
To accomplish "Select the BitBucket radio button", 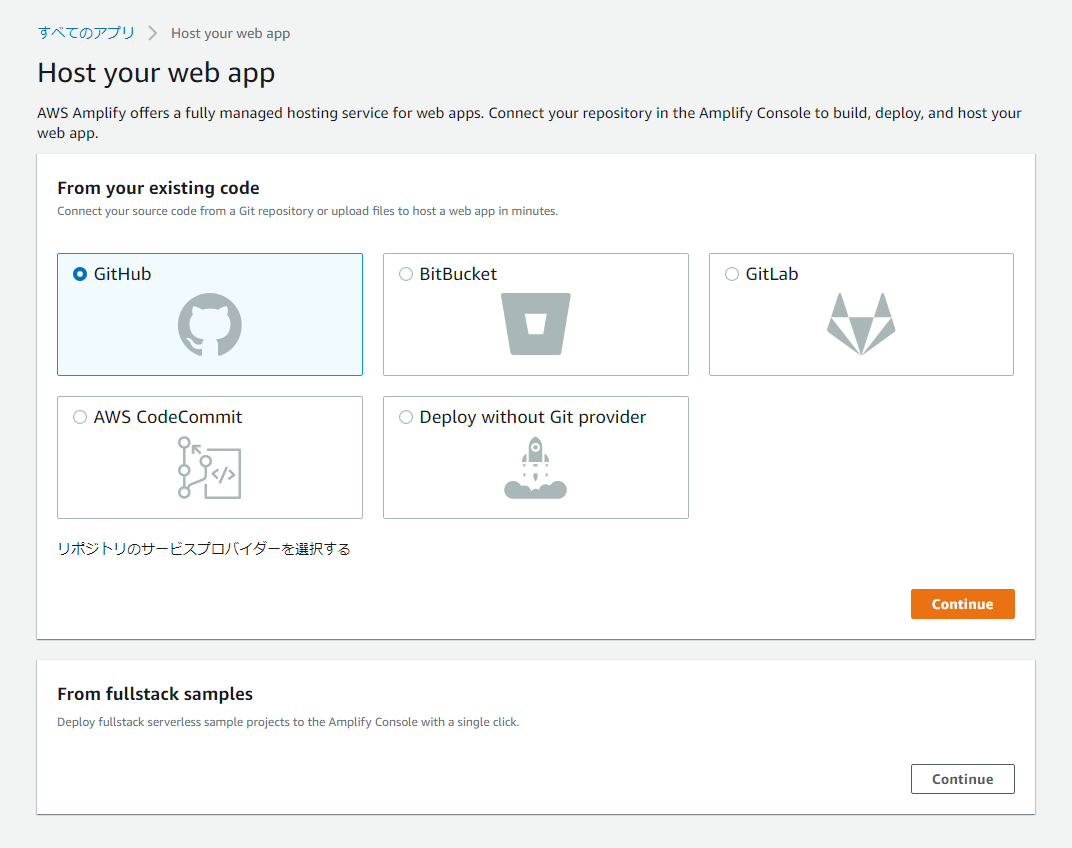I will [406, 274].
